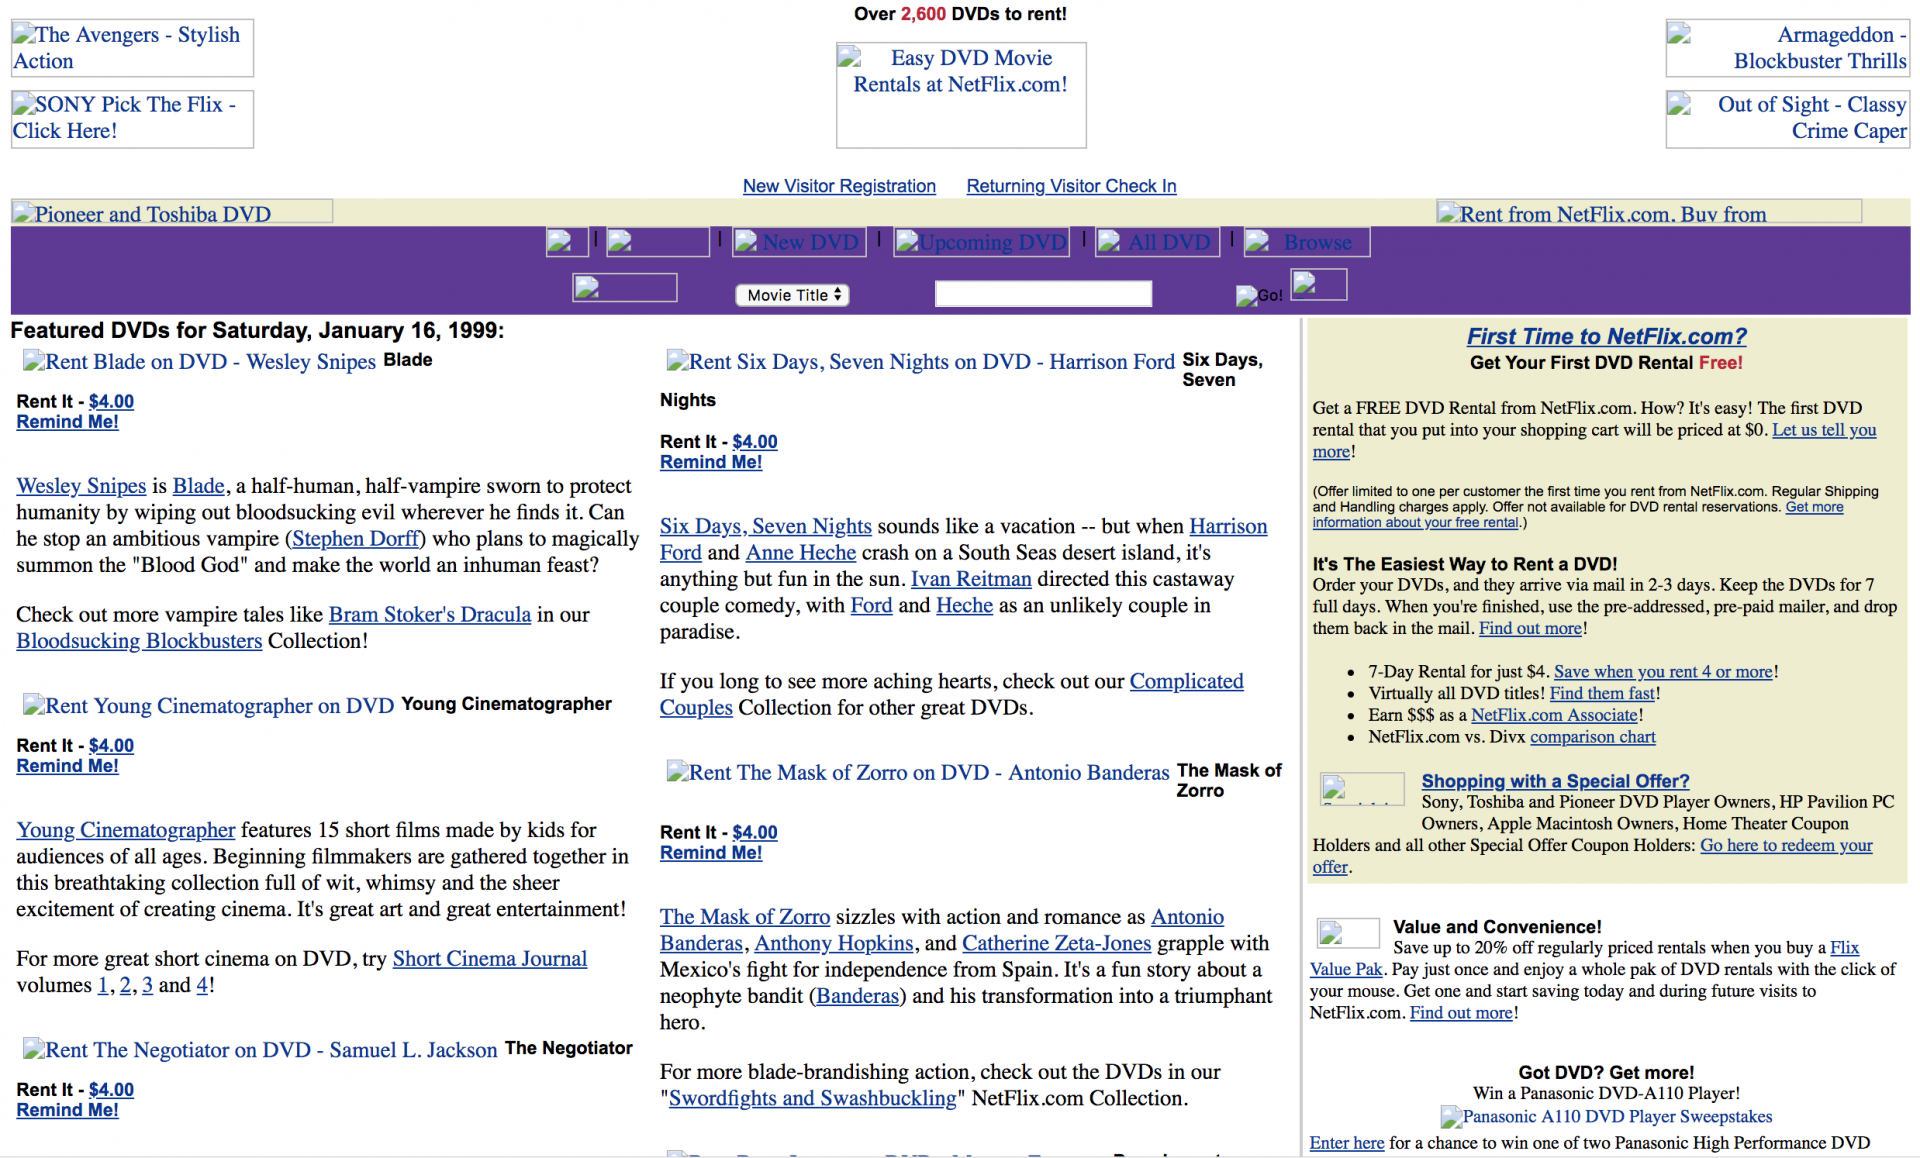
Task: Click Enter here sweepstakes link
Action: coord(1347,1143)
